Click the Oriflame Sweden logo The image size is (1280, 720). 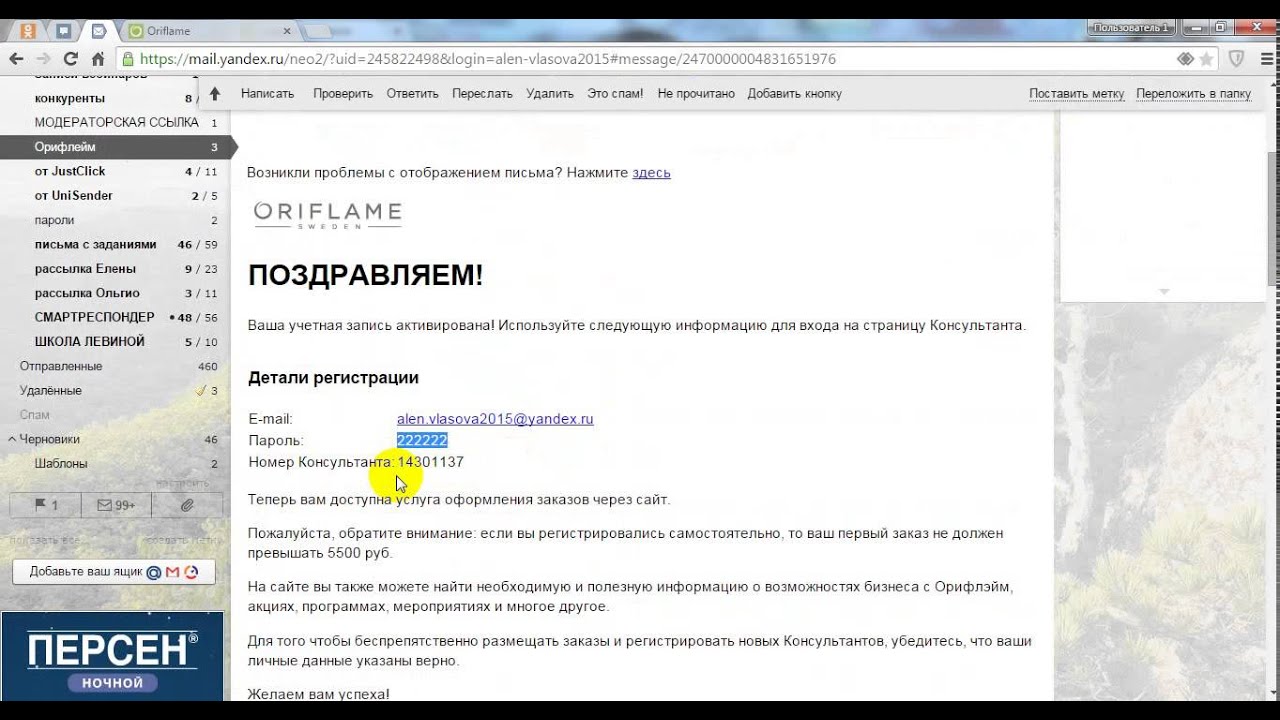[327, 214]
